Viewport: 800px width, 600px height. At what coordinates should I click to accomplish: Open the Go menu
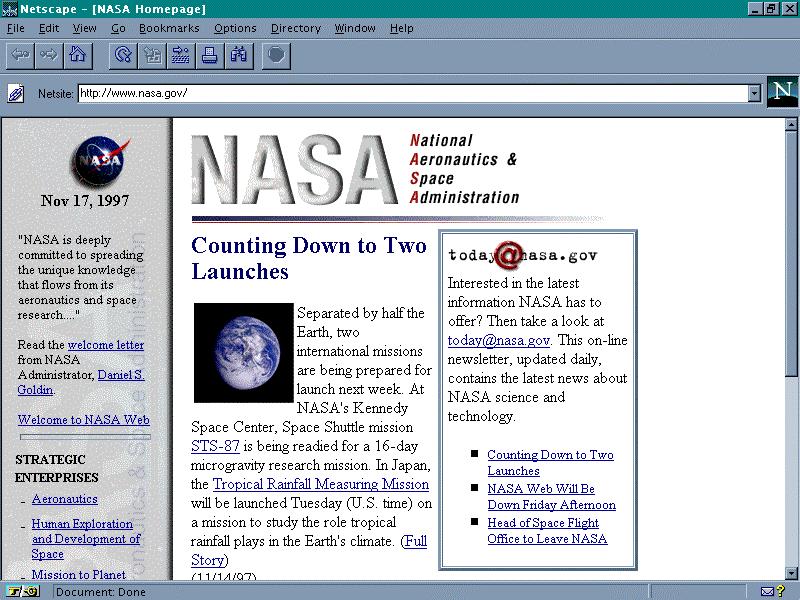[x=118, y=29]
